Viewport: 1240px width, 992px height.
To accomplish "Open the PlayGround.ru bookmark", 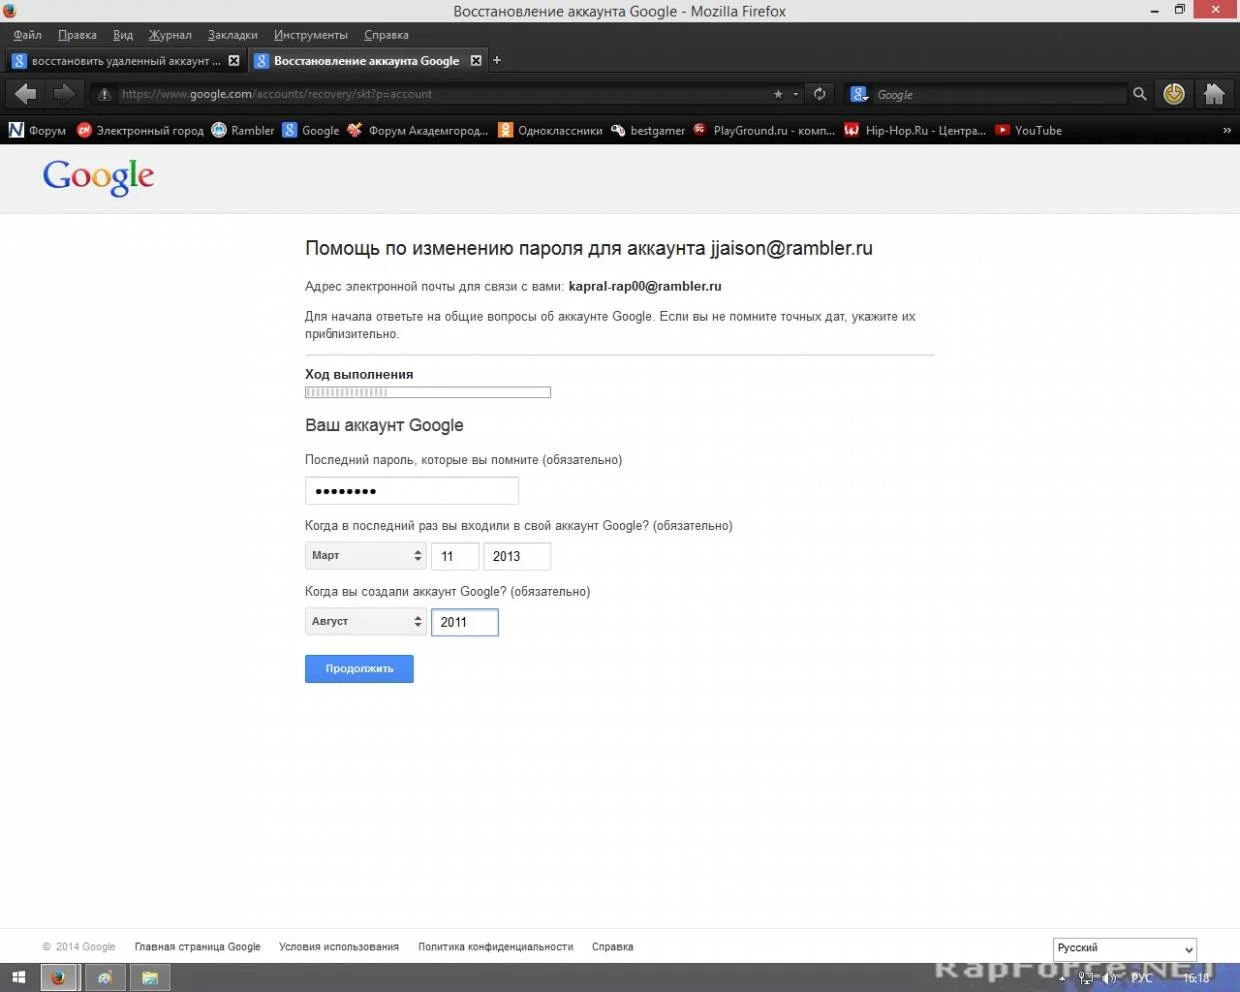I will tap(764, 130).
